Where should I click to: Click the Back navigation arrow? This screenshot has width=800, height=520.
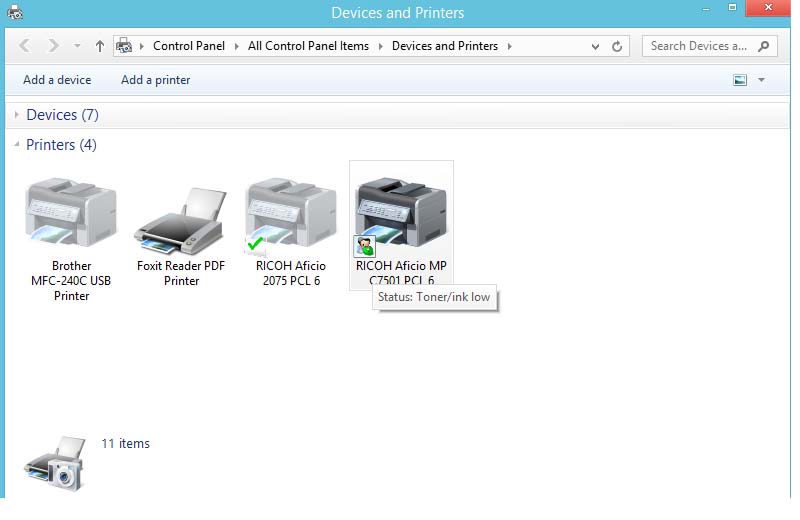[x=25, y=46]
